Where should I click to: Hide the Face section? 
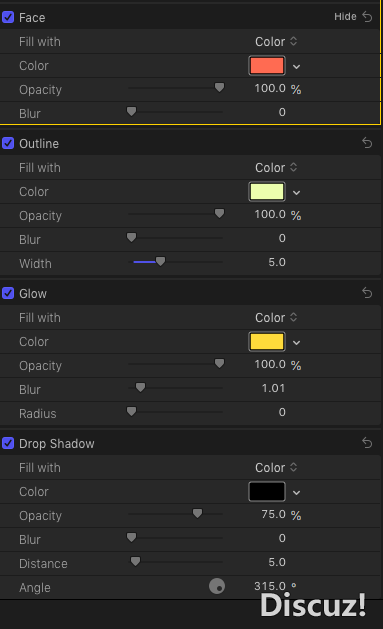(345, 17)
